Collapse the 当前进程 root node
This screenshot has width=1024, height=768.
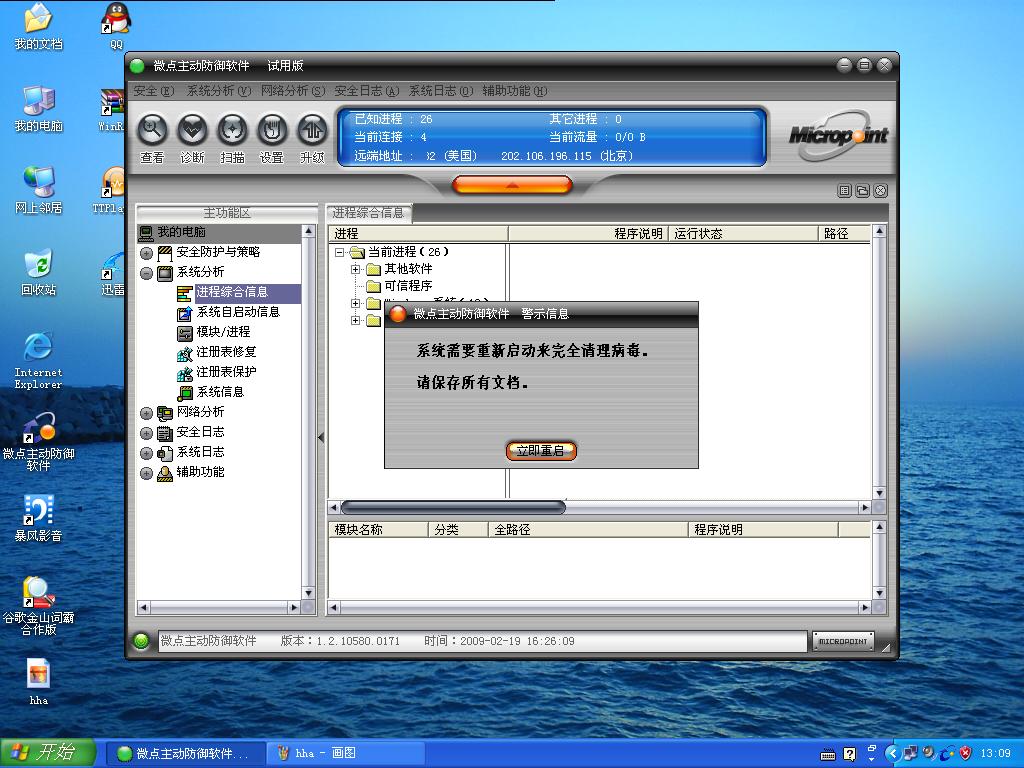[x=340, y=252]
